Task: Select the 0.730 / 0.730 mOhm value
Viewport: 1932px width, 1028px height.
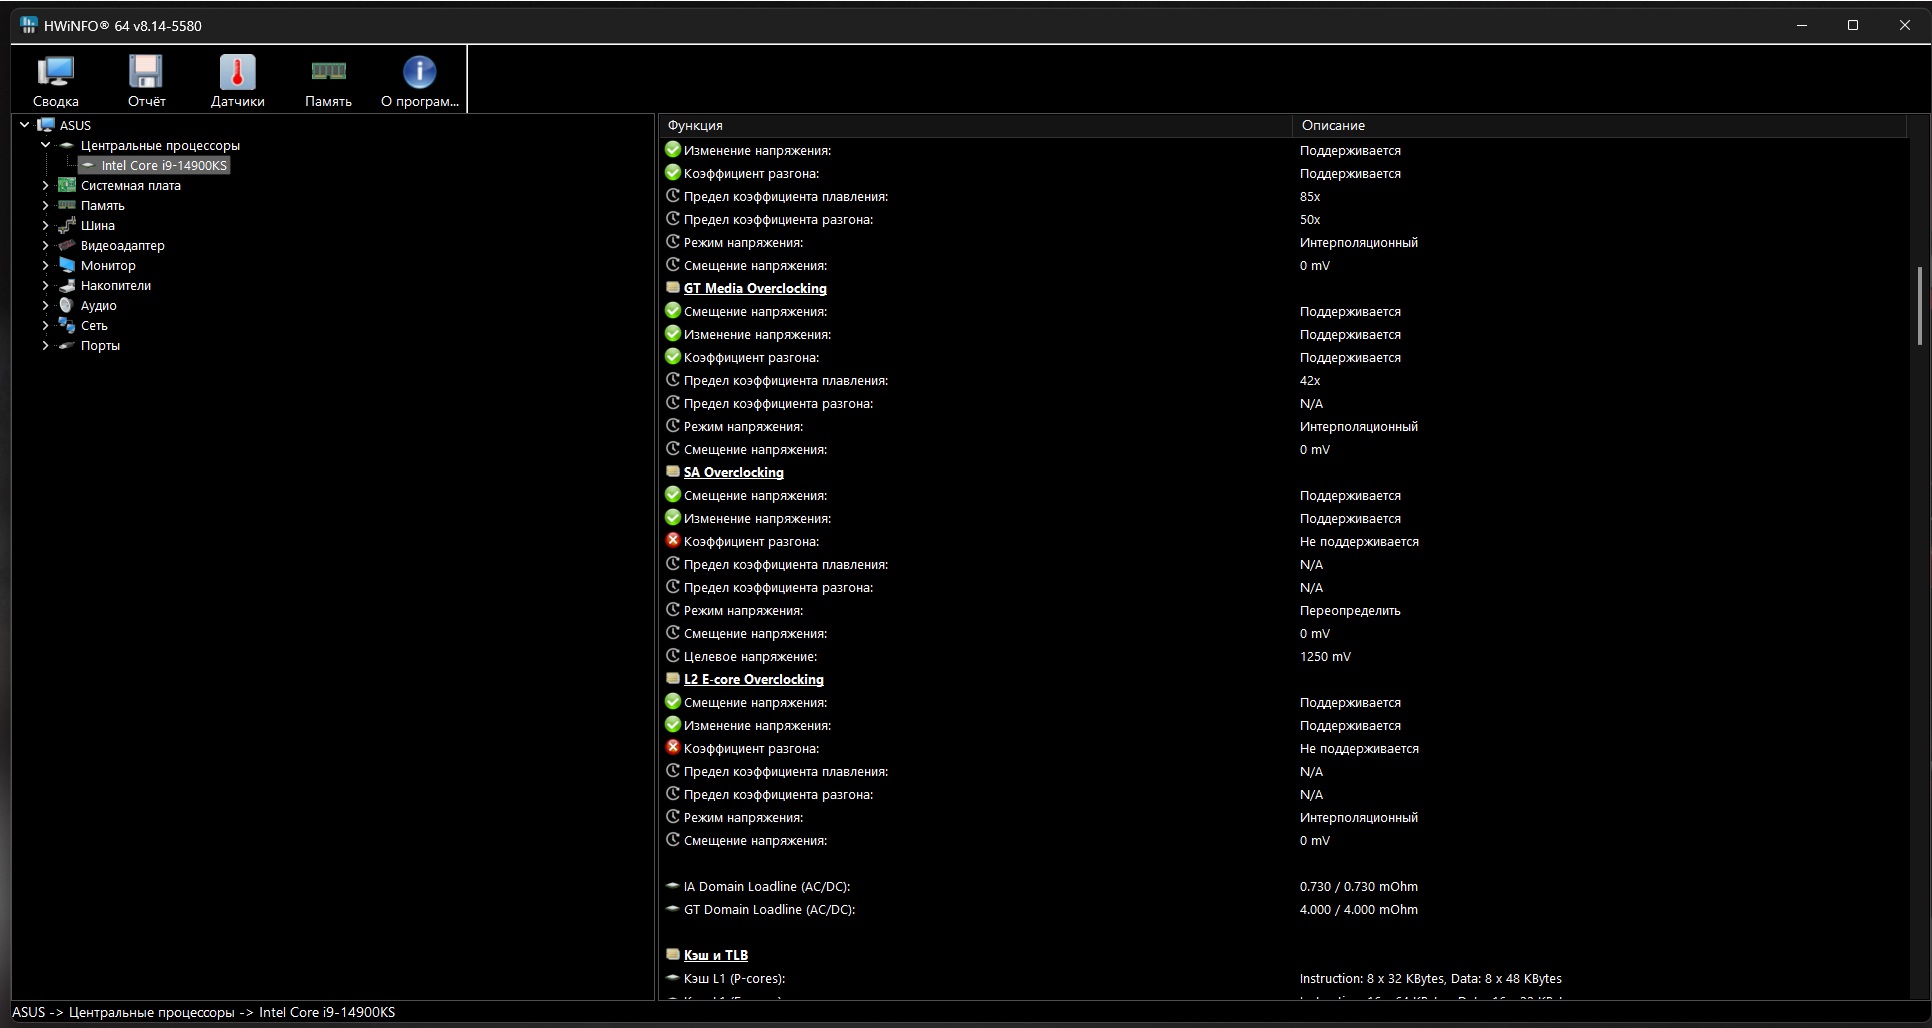Action: 1359,886
